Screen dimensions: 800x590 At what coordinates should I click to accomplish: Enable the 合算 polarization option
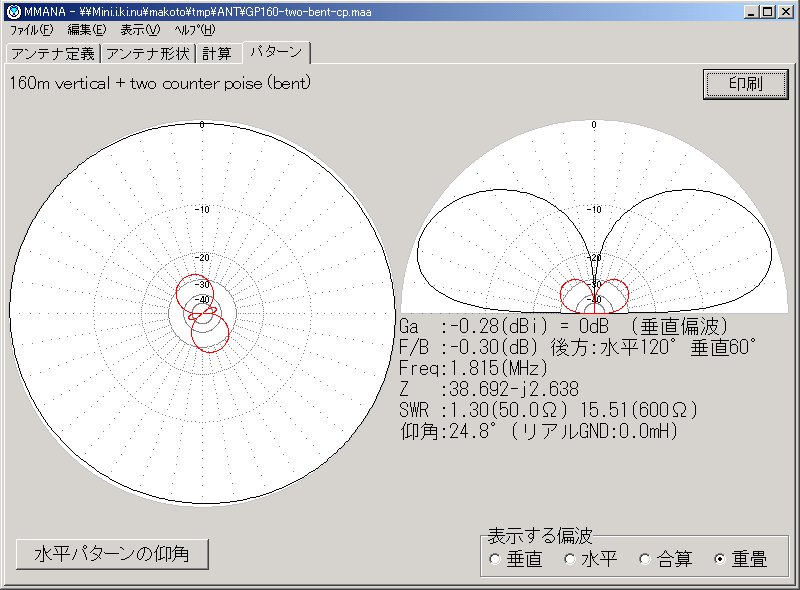pyautogui.click(x=645, y=560)
